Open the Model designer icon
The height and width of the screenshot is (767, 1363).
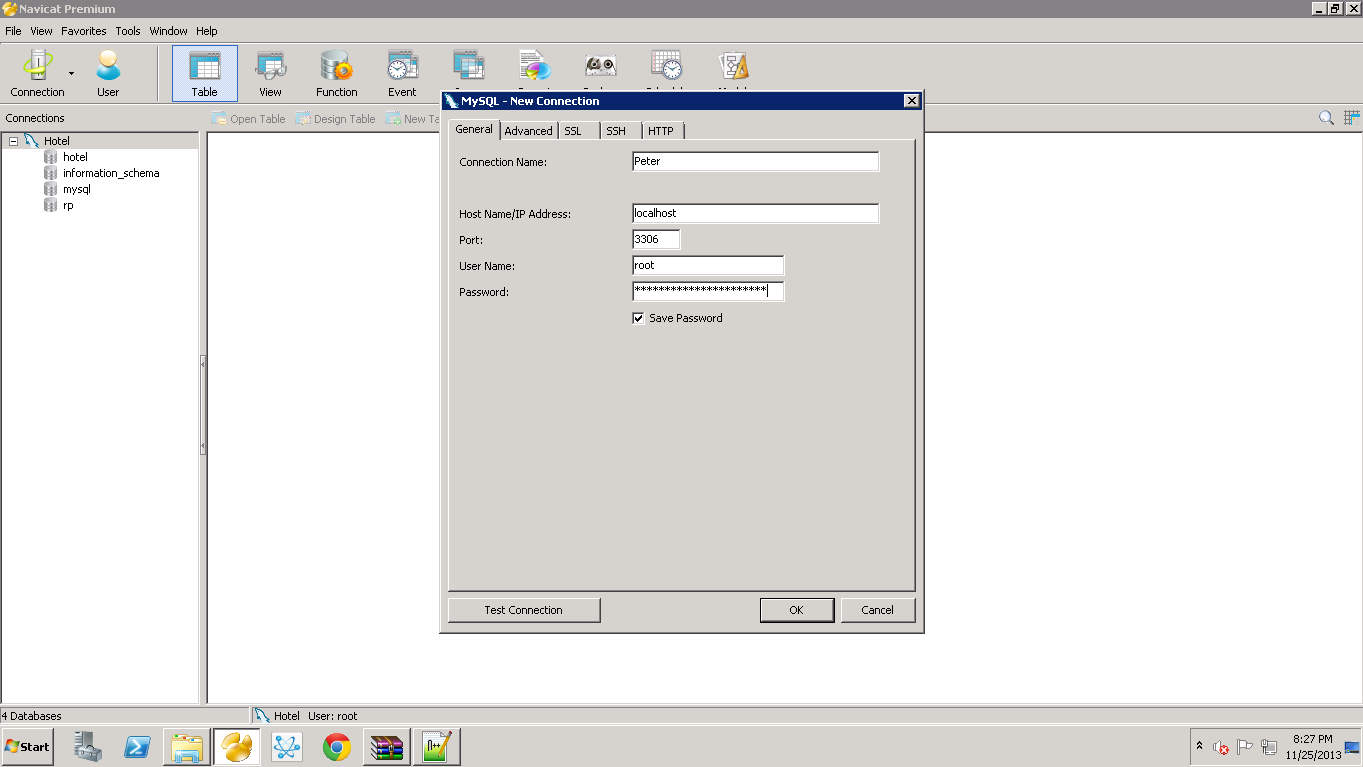733,67
